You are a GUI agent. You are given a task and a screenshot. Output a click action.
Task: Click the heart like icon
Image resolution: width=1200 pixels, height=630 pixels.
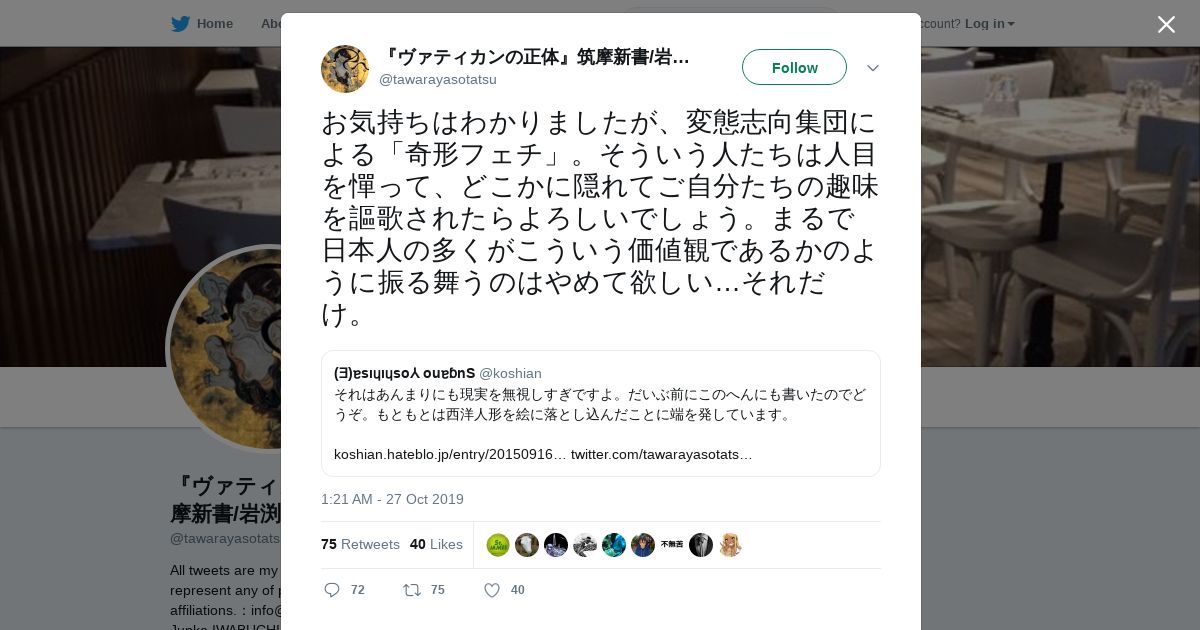pos(492,590)
